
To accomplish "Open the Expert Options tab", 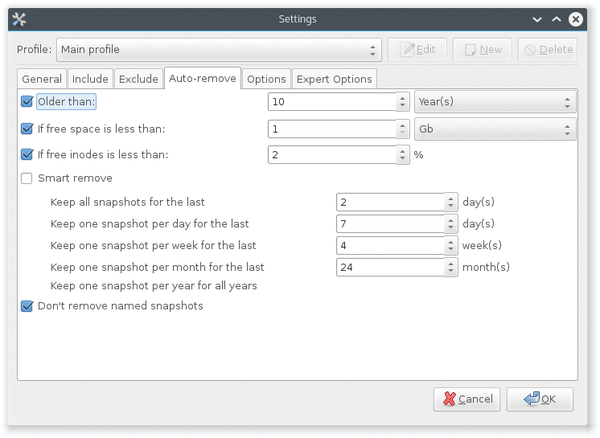I will (334, 79).
